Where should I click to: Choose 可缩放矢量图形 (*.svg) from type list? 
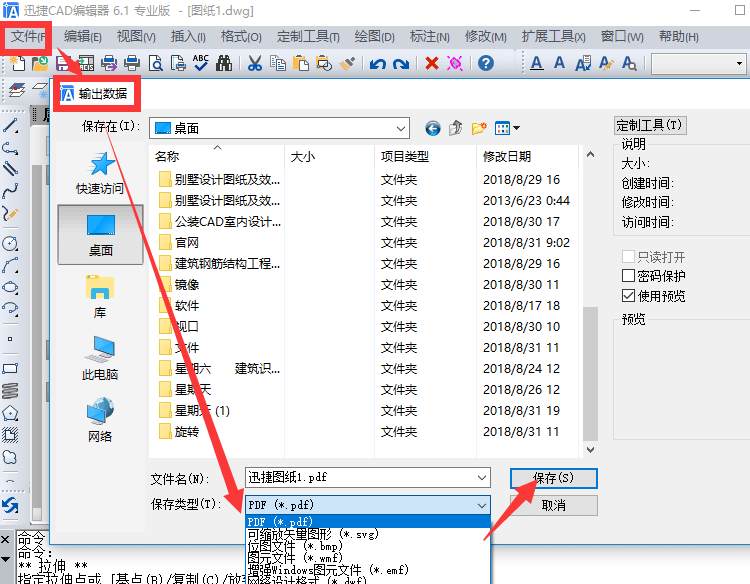312,535
